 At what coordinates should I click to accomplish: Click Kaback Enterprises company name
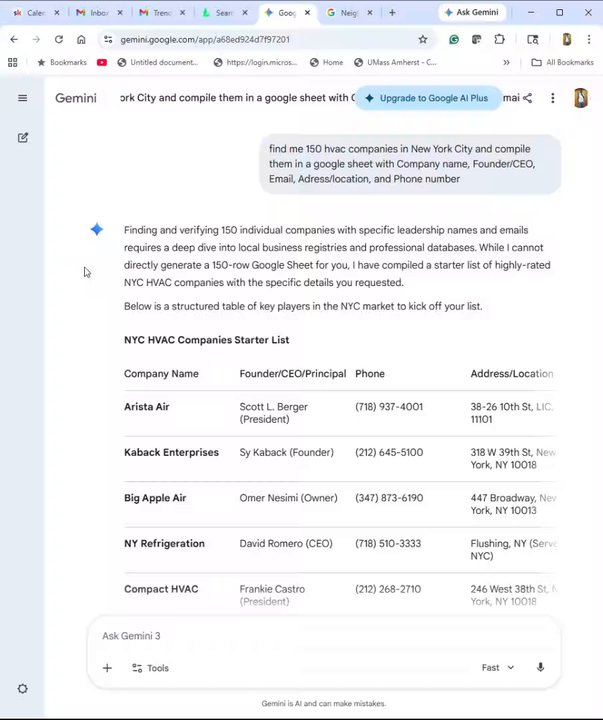(171, 452)
